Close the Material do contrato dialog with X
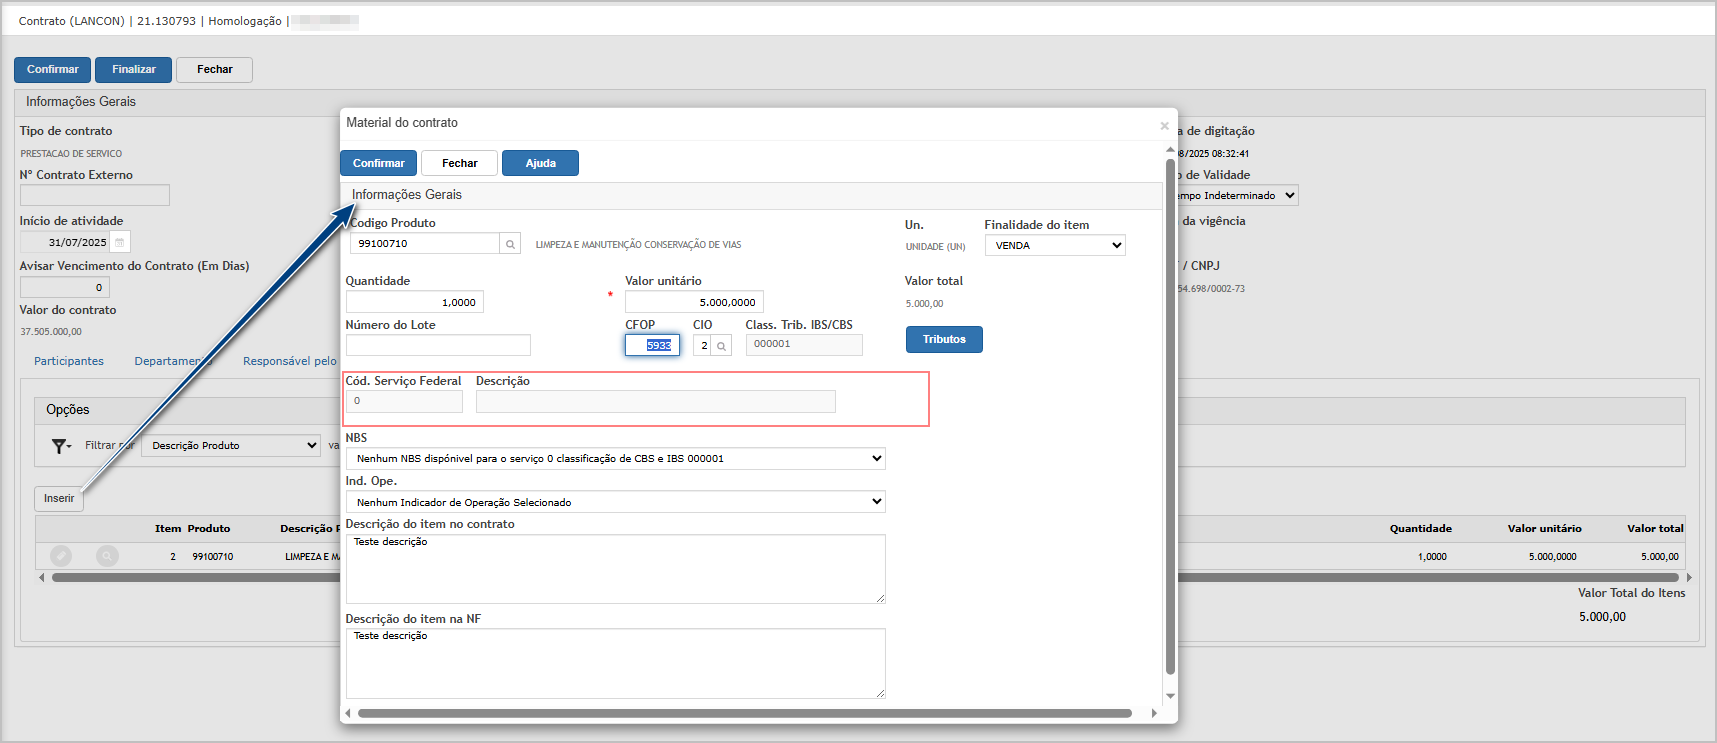Screen dimensions: 1717x743 1164,125
